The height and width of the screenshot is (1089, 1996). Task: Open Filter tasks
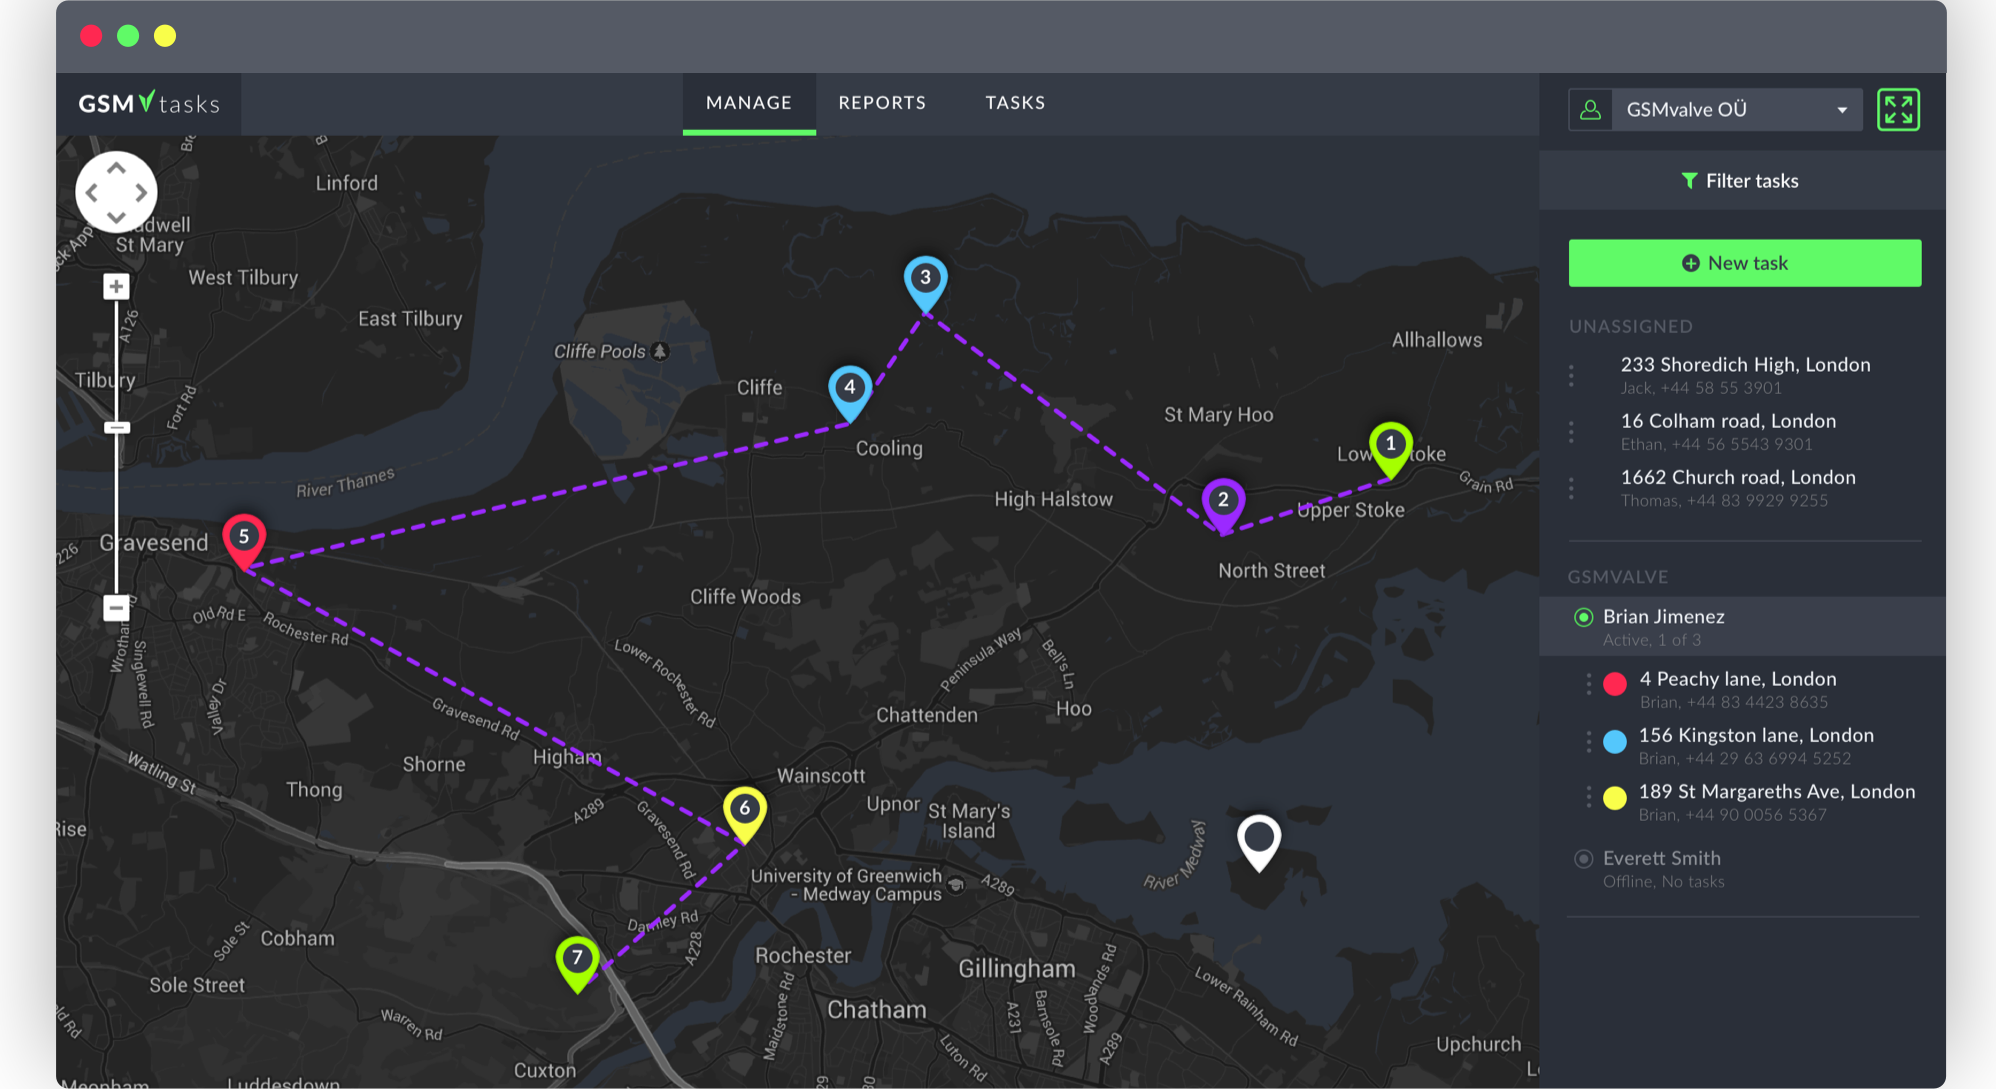[x=1741, y=181]
